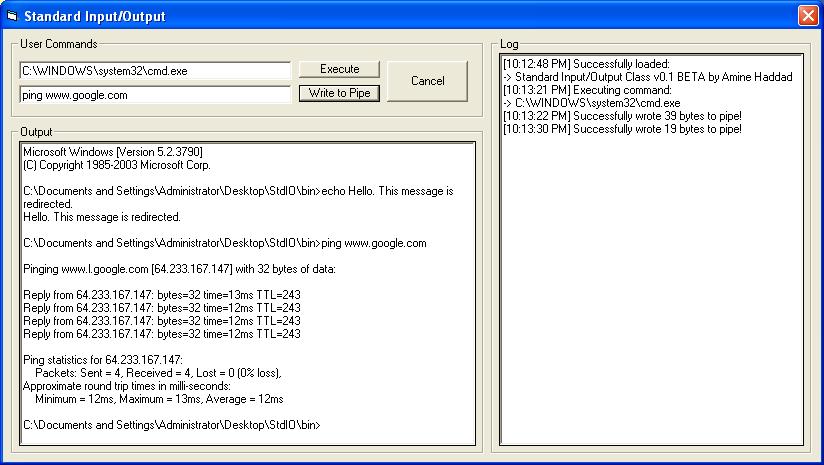Focus the cmd.exe path input field
Image resolution: width=824 pixels, height=465 pixels.
click(x=155, y=71)
